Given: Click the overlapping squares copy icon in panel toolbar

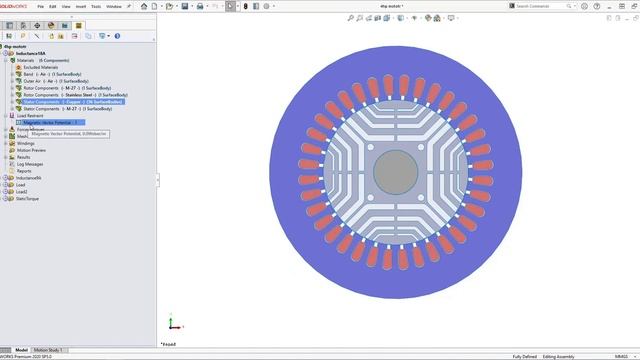Looking at the screenshot, I should point(88,36).
